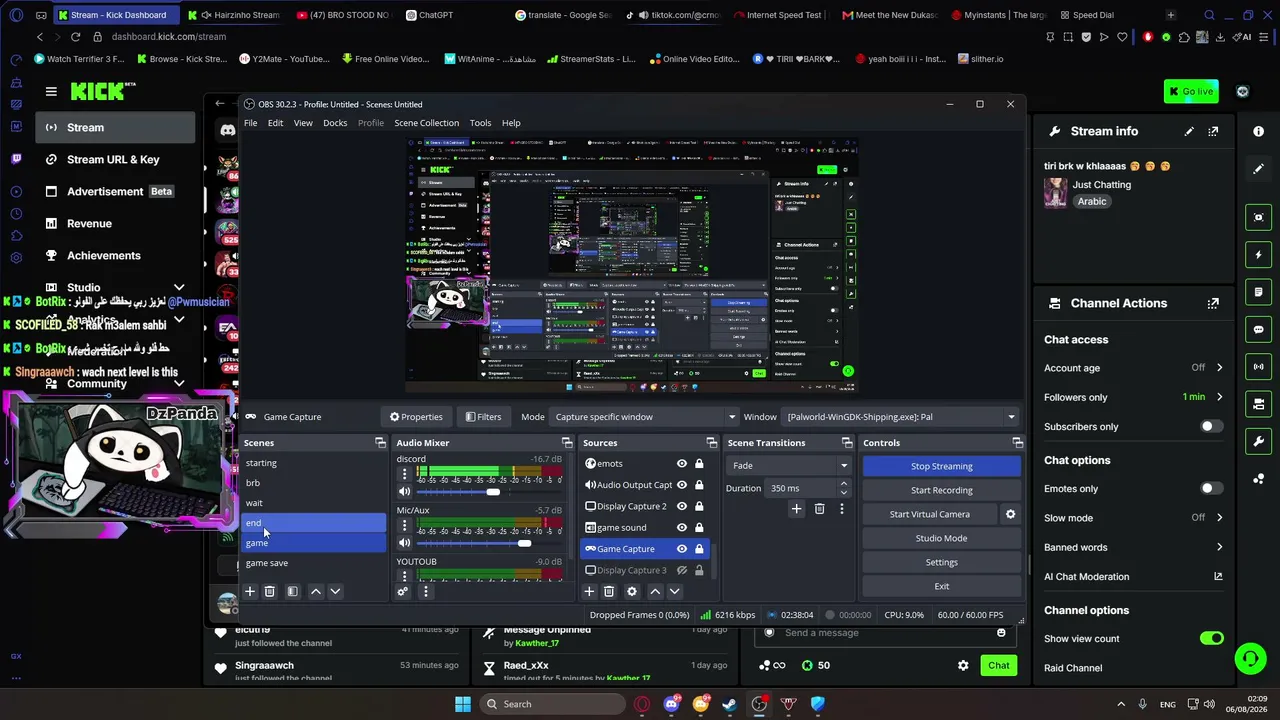Expand Slow mode chat setting
This screenshot has width=1280, height=720.
[1219, 518]
